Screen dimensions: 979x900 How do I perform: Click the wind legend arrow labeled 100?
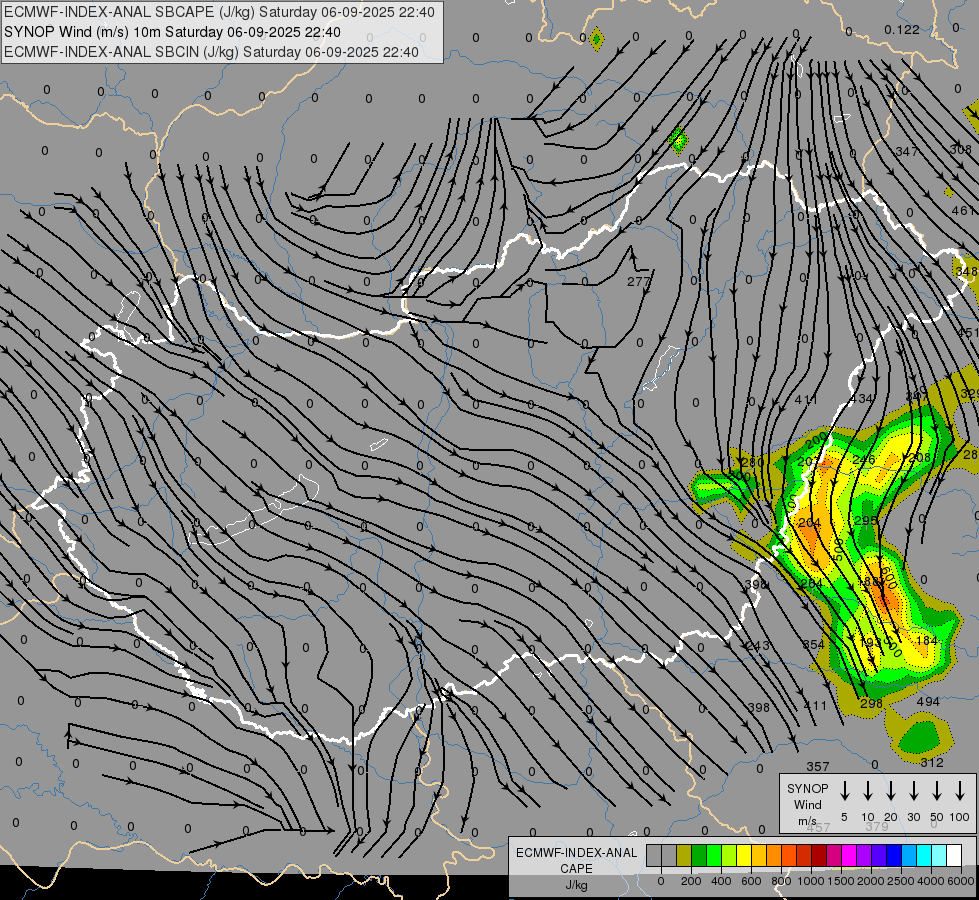960,791
